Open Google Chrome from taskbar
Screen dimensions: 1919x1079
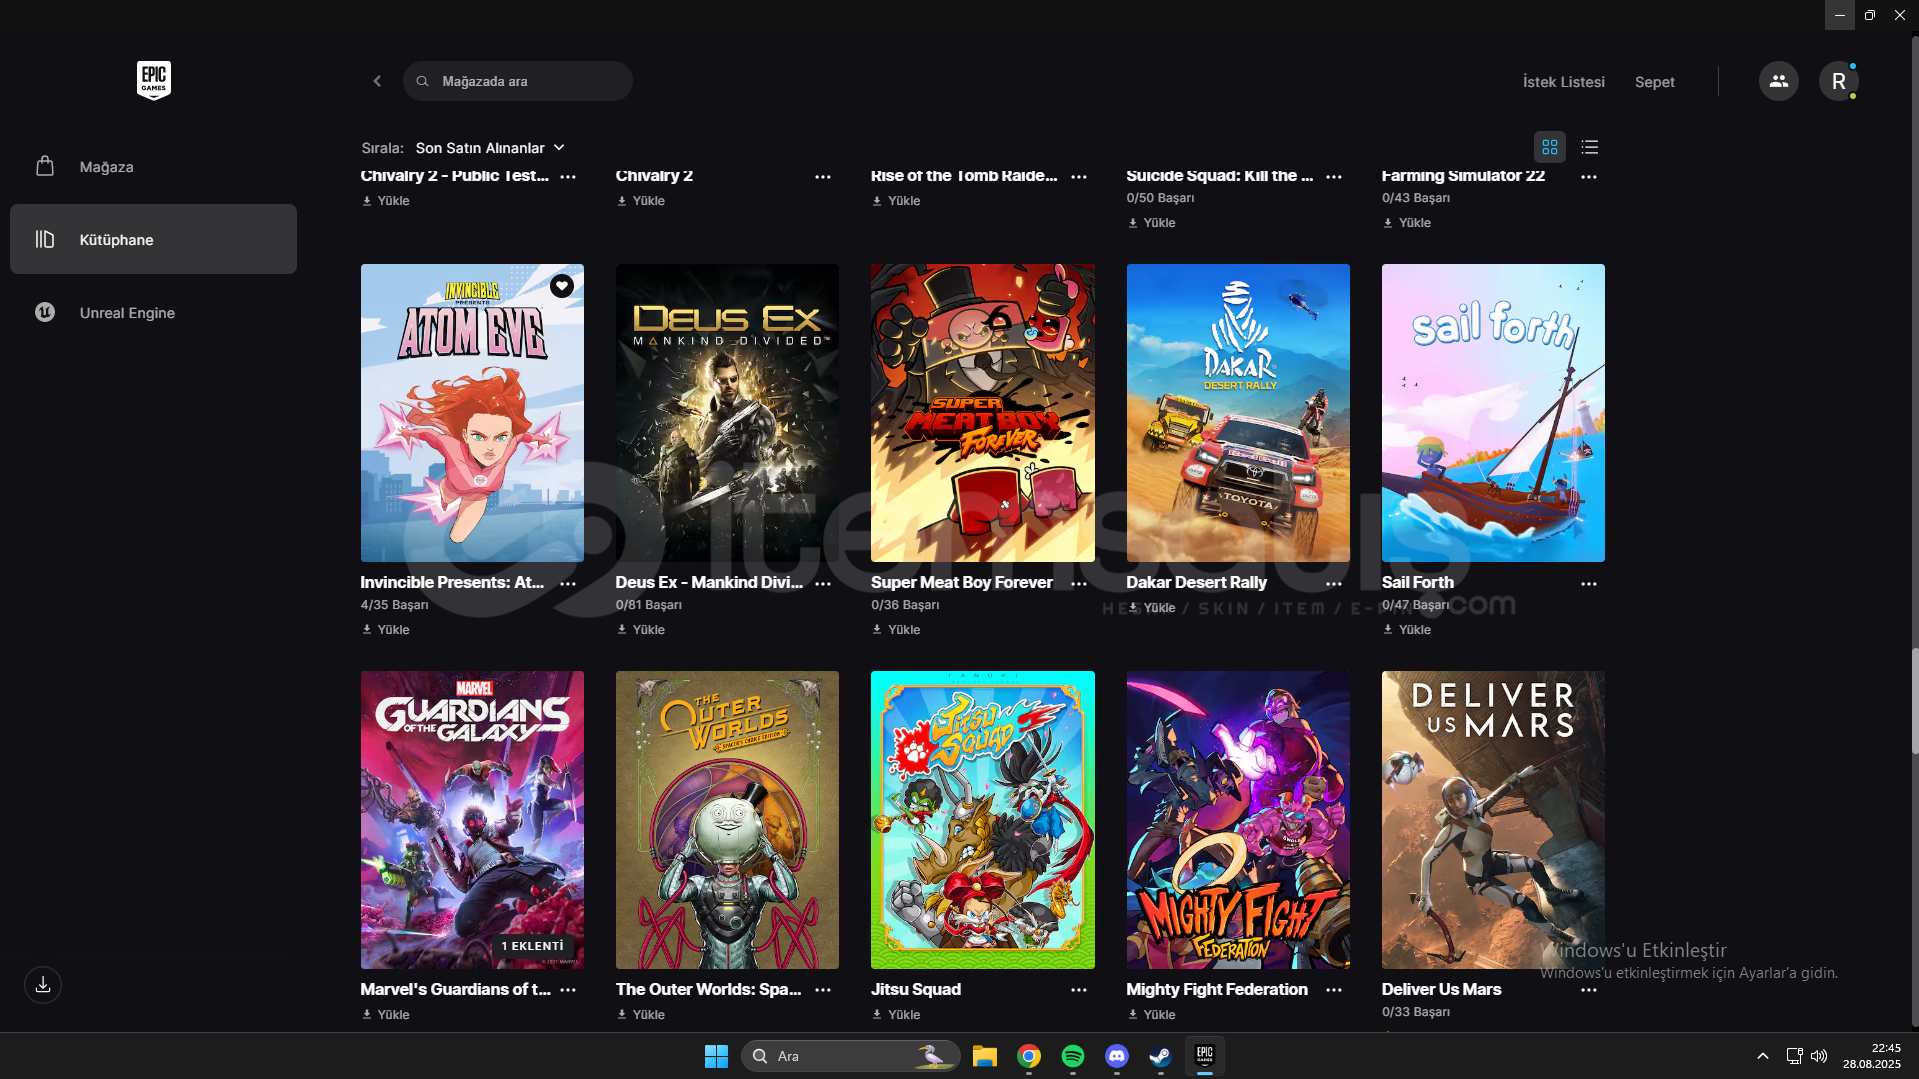[x=1029, y=1056]
